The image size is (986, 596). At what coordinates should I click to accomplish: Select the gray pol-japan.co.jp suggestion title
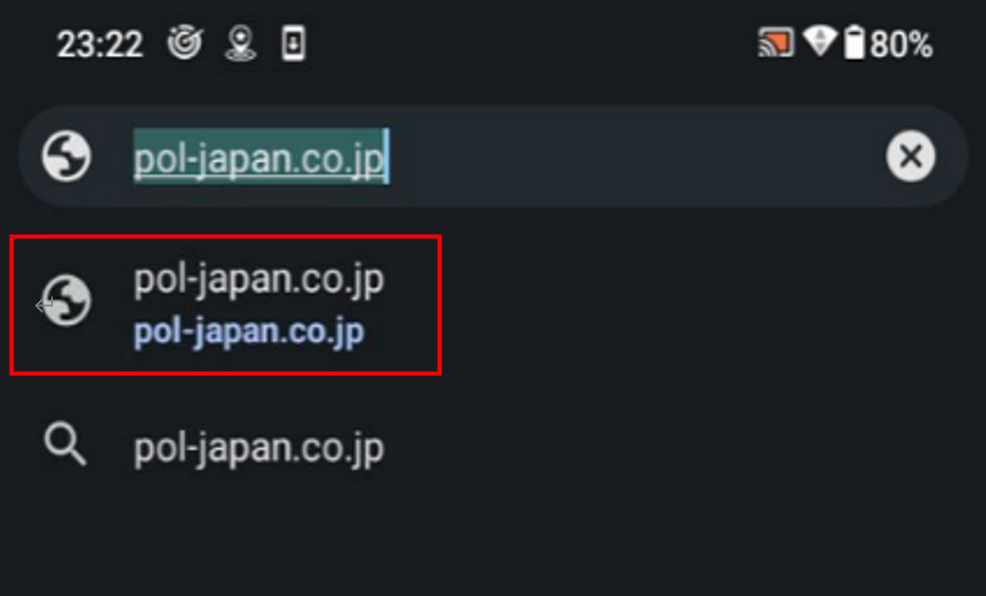tap(258, 280)
